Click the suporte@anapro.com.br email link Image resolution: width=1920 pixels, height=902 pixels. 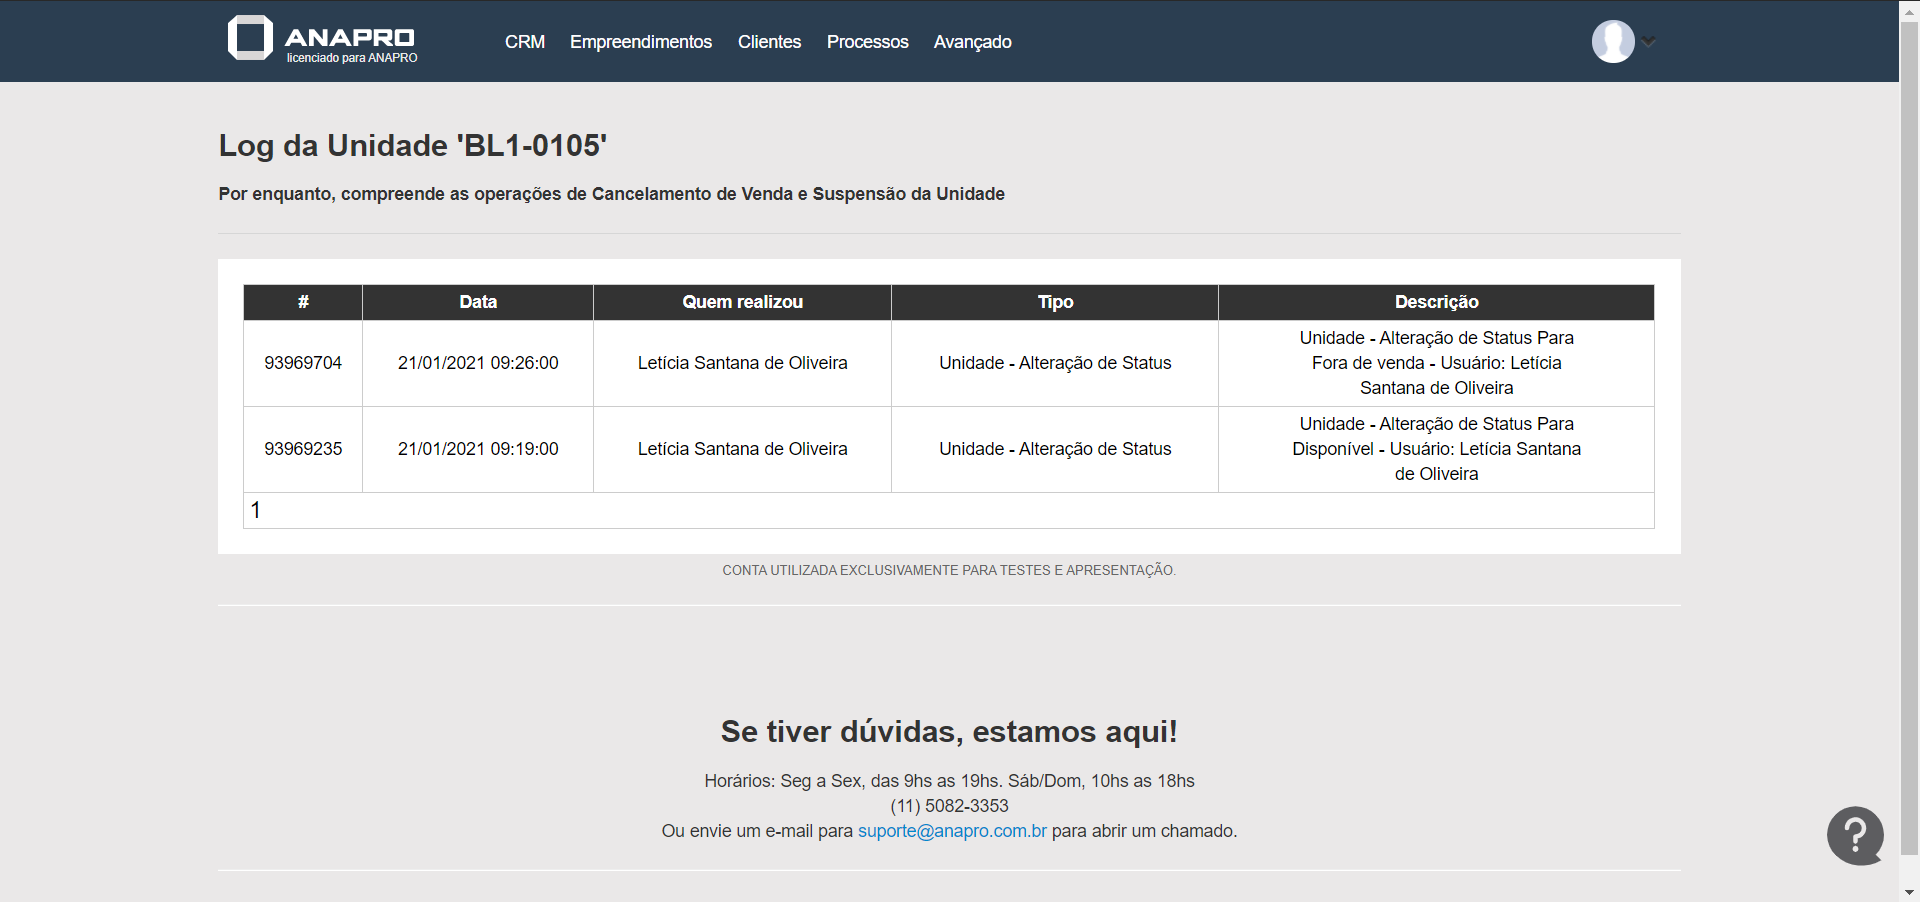click(952, 831)
